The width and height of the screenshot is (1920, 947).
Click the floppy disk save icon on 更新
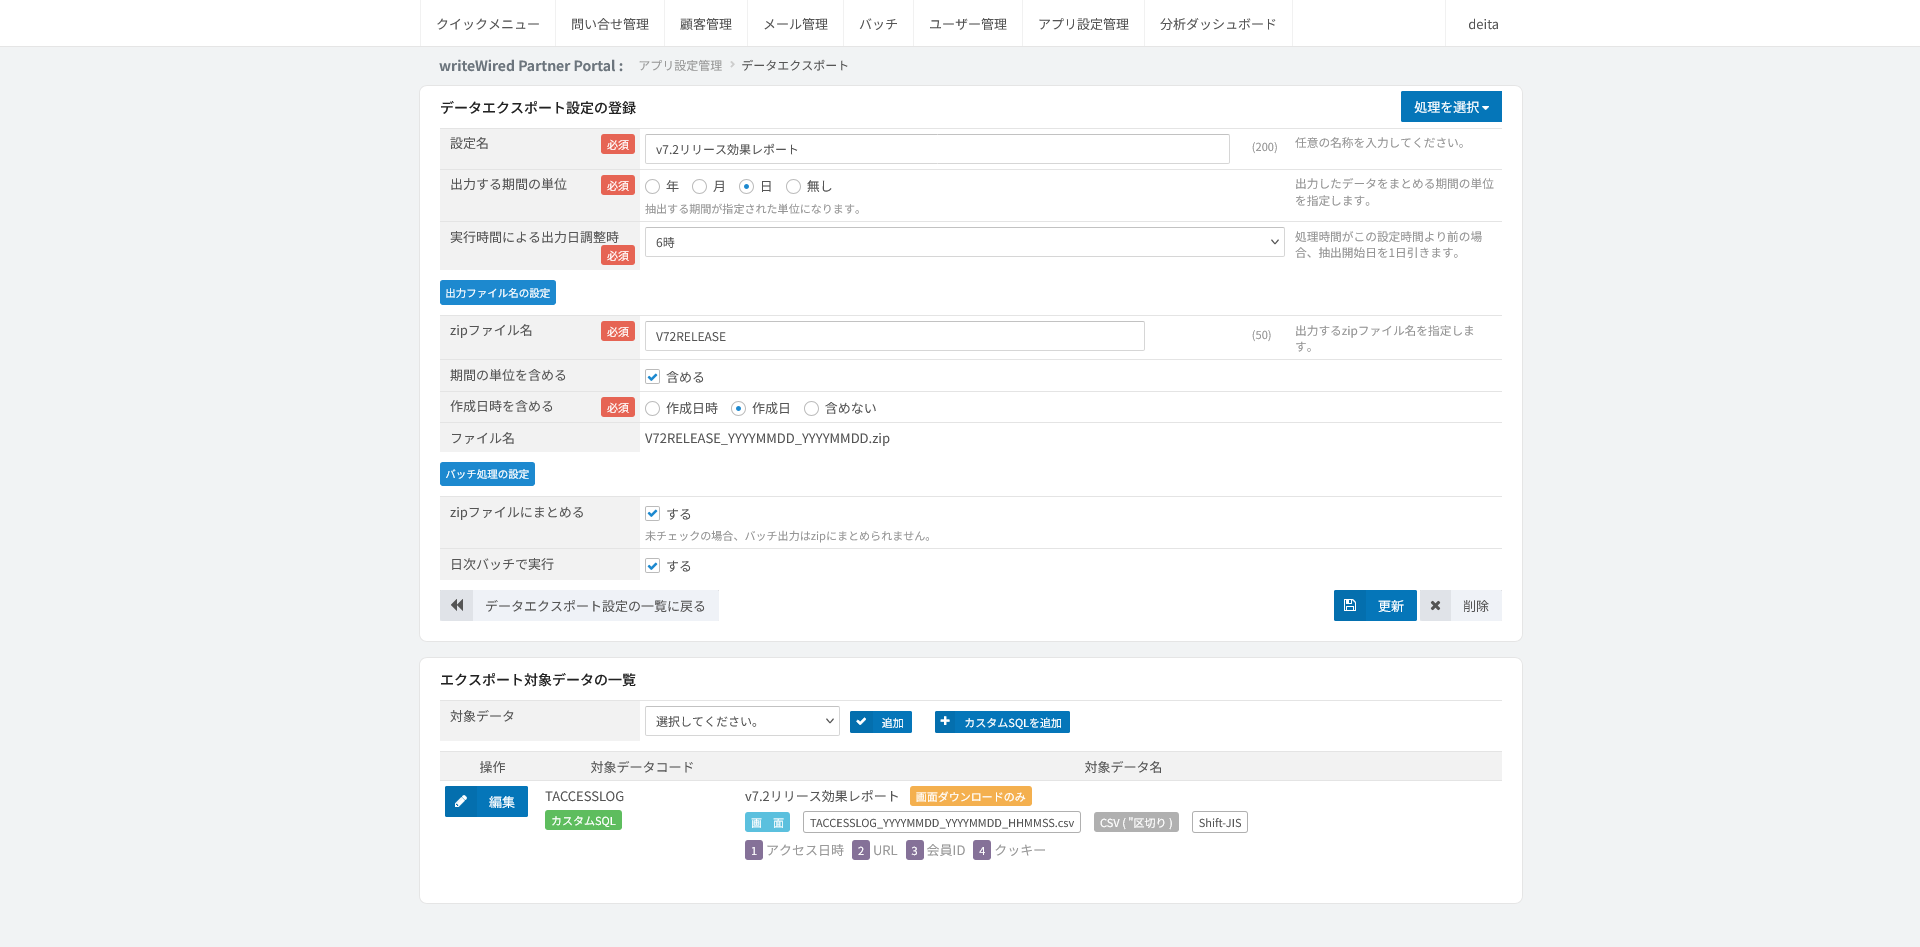(1349, 605)
